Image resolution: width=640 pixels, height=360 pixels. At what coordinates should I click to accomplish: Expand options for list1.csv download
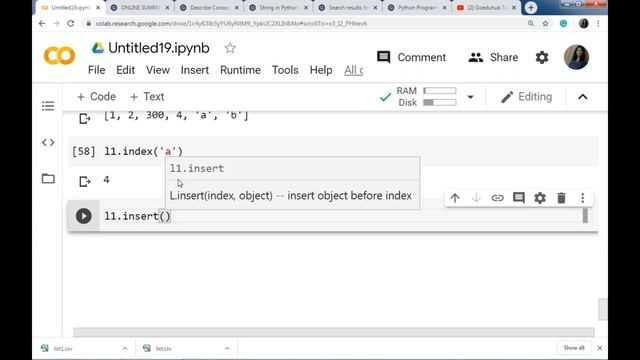(125, 349)
